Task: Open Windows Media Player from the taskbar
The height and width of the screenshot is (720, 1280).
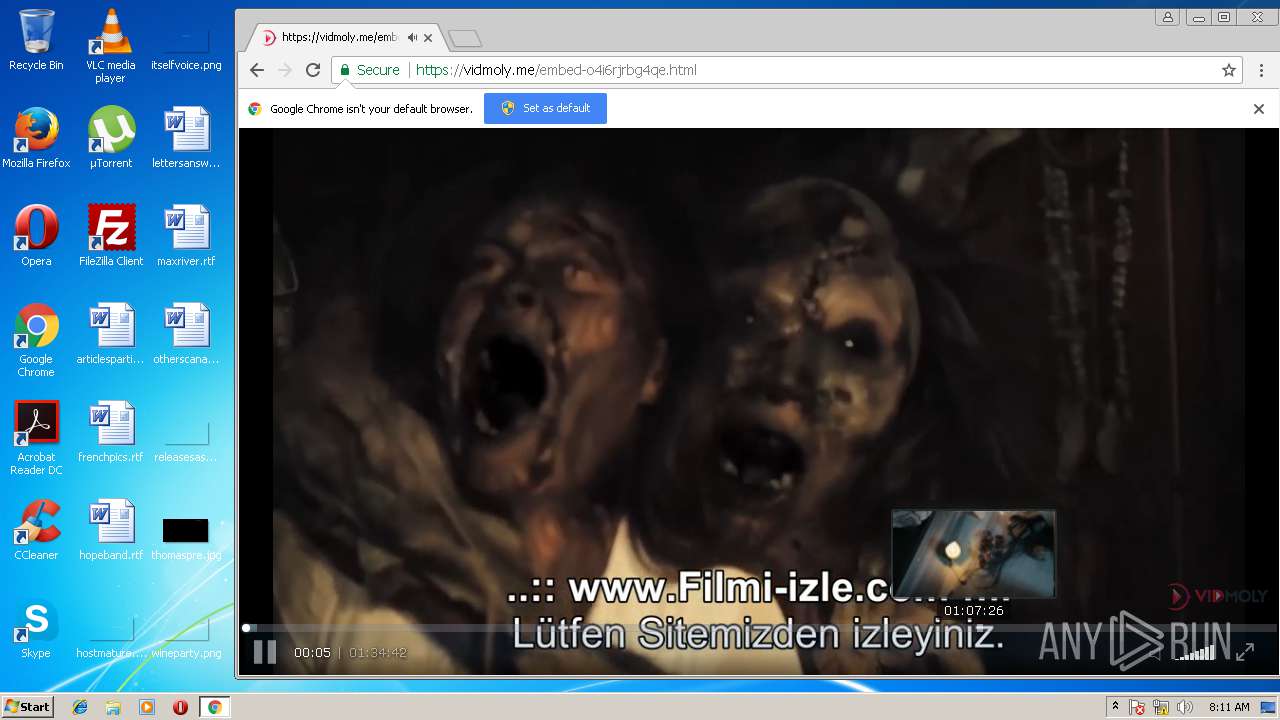Action: pyautogui.click(x=147, y=707)
